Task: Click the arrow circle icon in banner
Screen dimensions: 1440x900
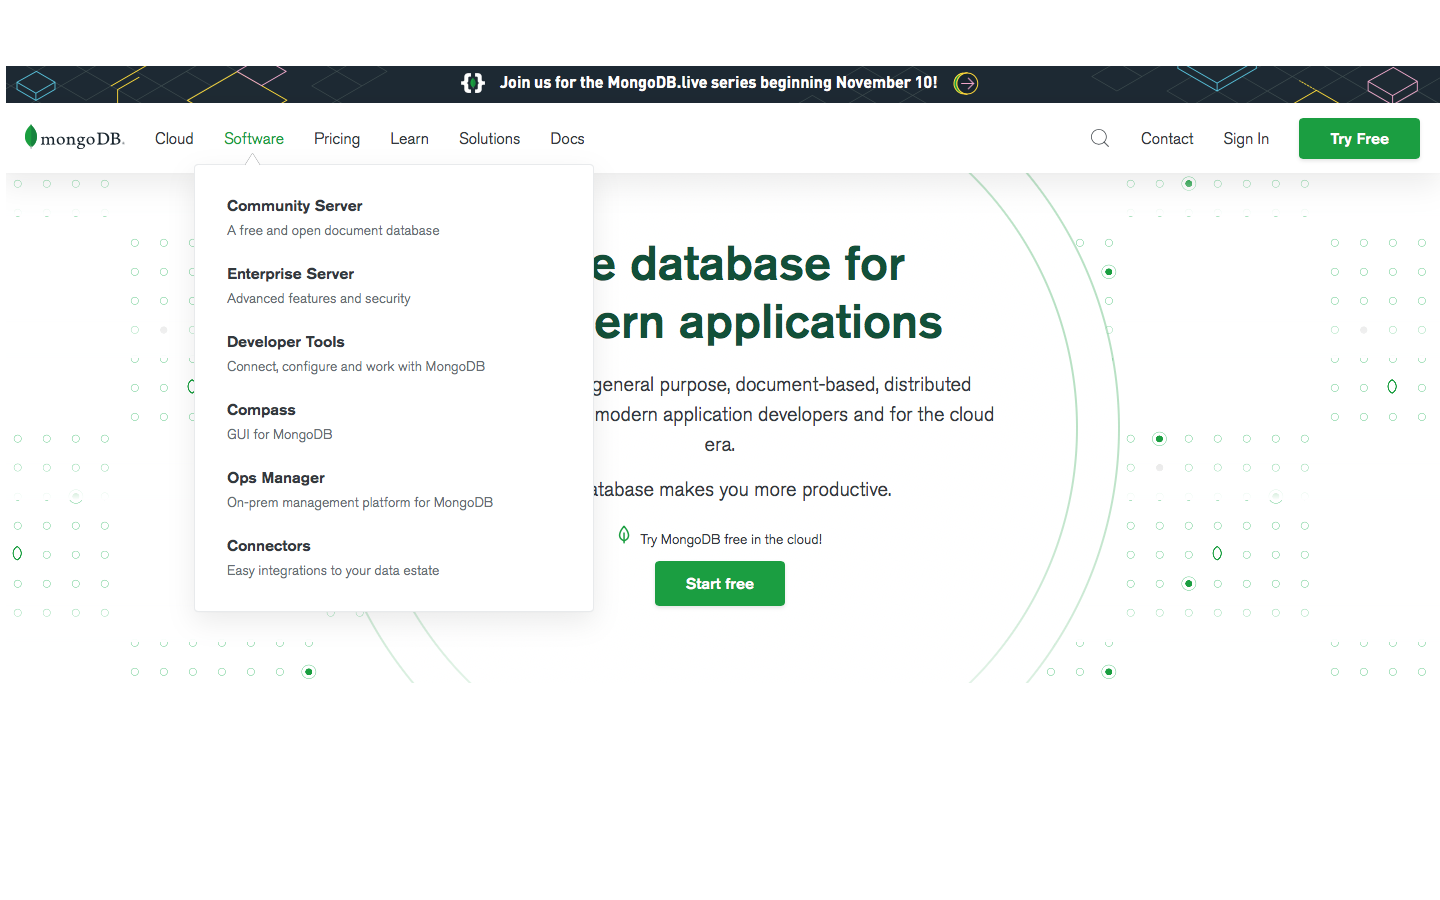Action: (x=966, y=83)
